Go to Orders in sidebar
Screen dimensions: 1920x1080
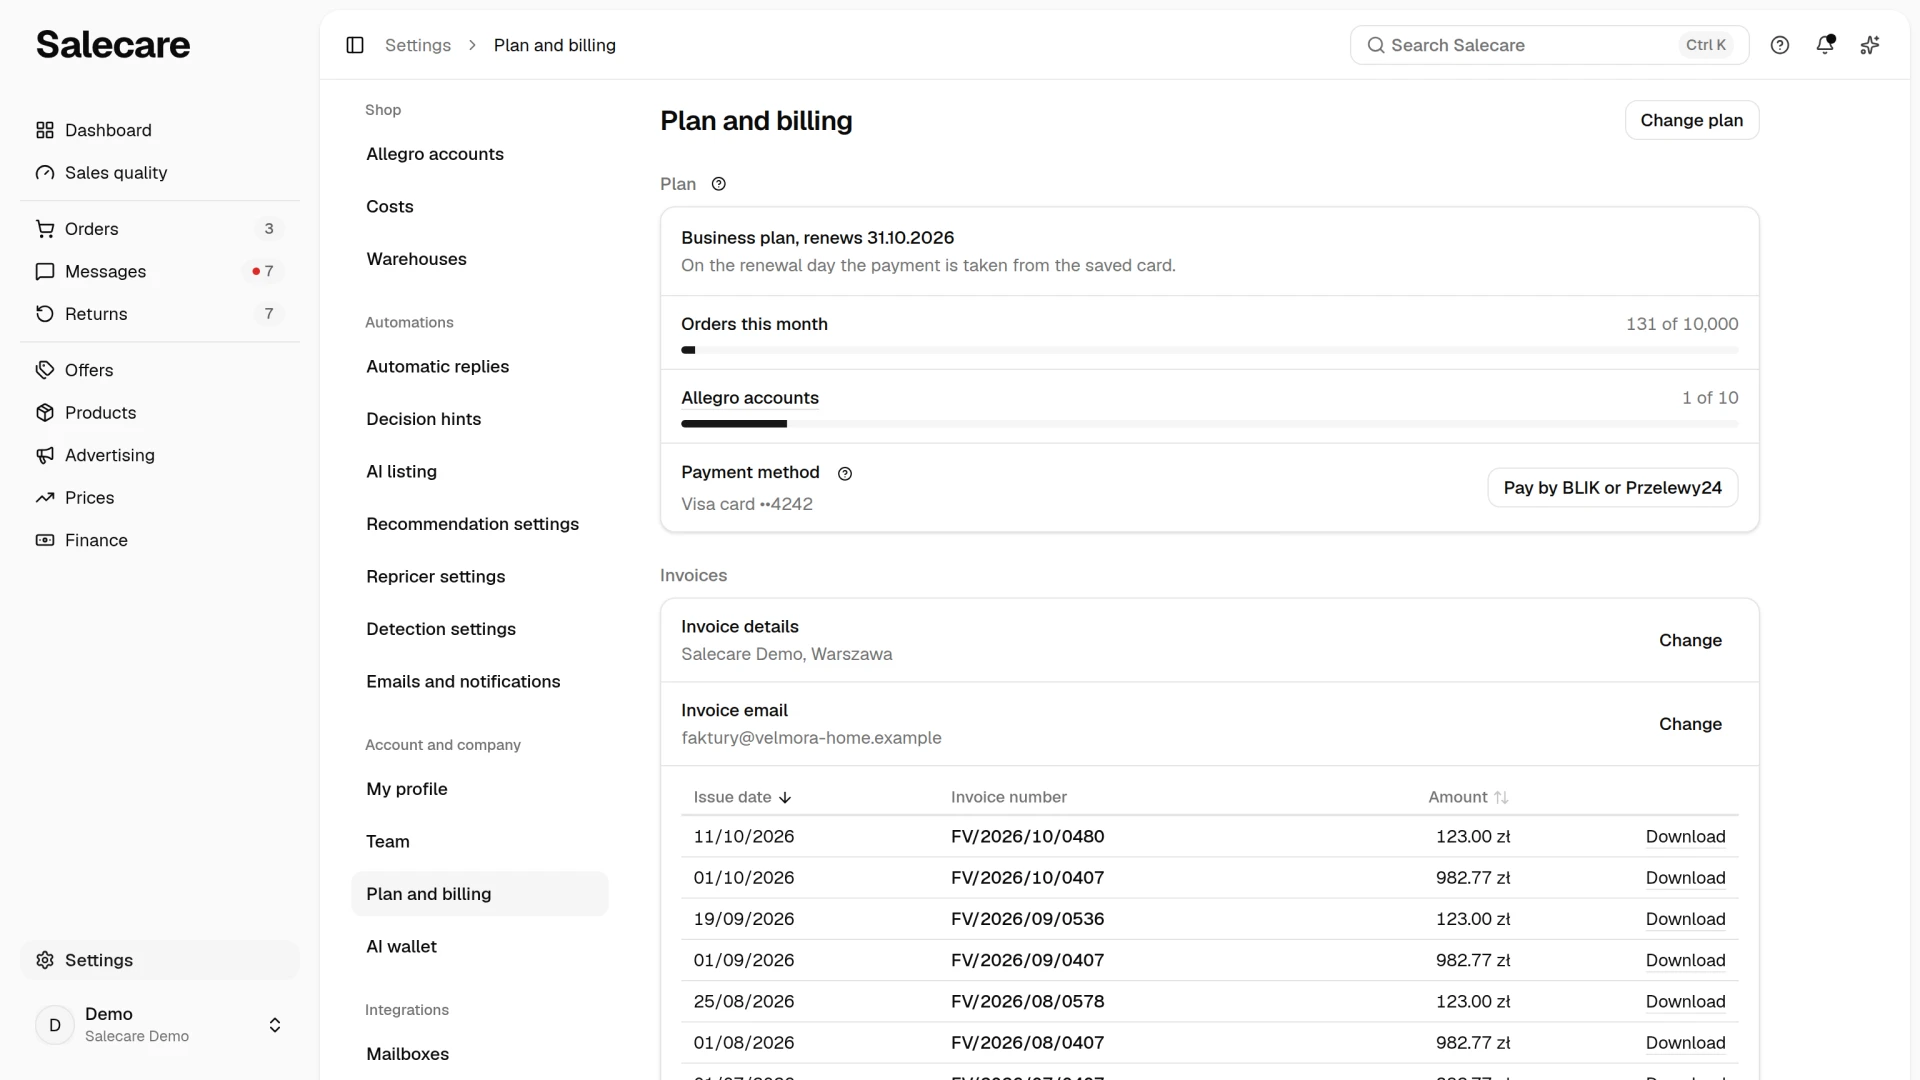coord(160,229)
